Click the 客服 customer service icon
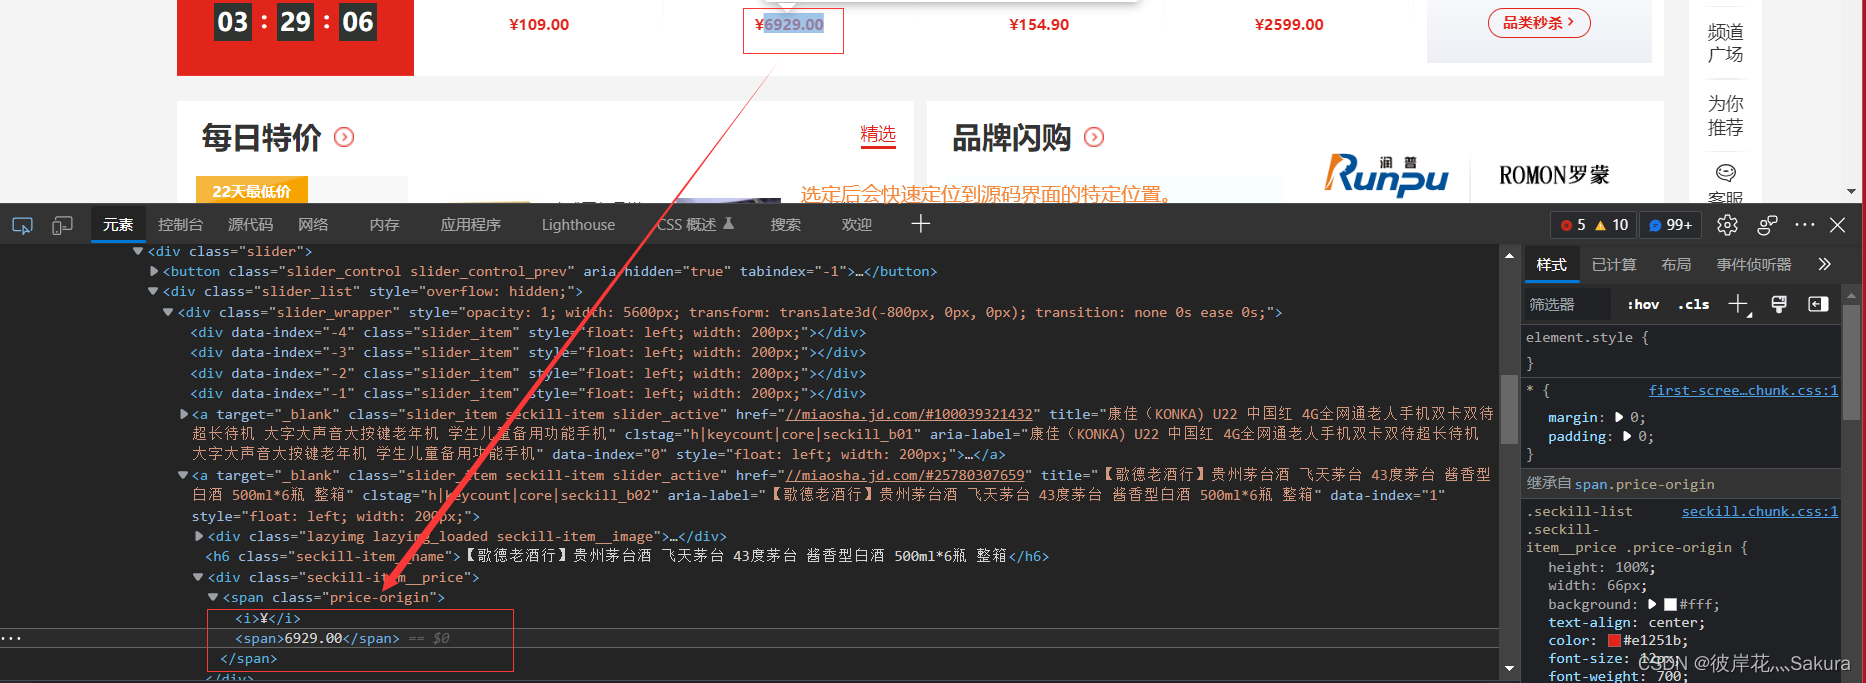 (x=1725, y=173)
